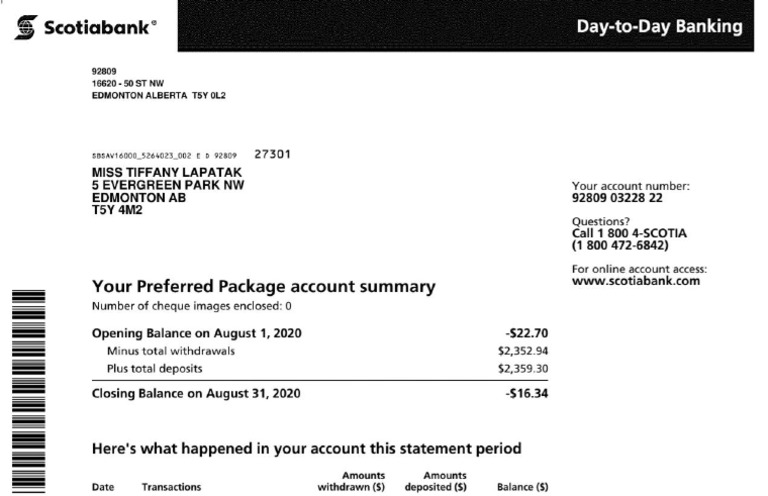Screen dimensions: 768x496
Task: Open the www.scotiabank.com link
Action: pyautogui.click(x=635, y=281)
